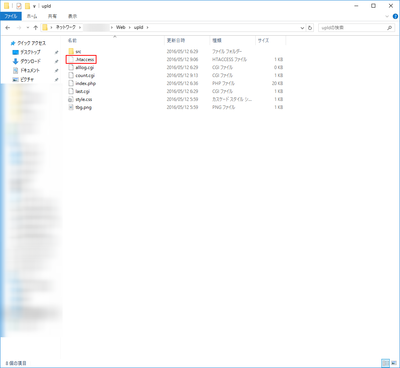Click the pin icon beside ダウンロード

click(56, 61)
